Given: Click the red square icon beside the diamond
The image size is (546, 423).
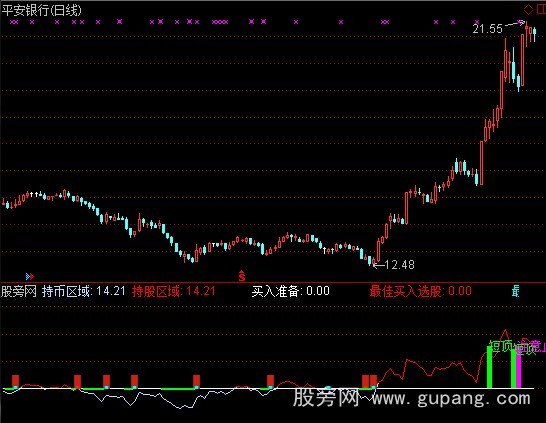Looking at the screenshot, I should pos(541,9).
